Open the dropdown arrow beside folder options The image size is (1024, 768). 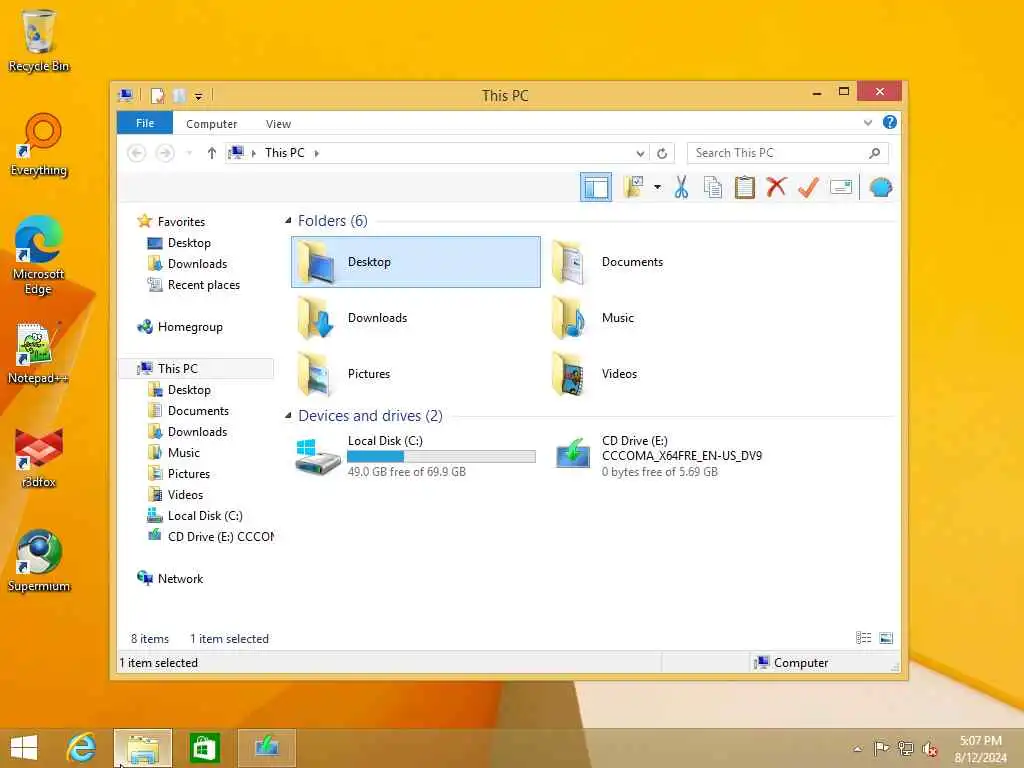(657, 187)
